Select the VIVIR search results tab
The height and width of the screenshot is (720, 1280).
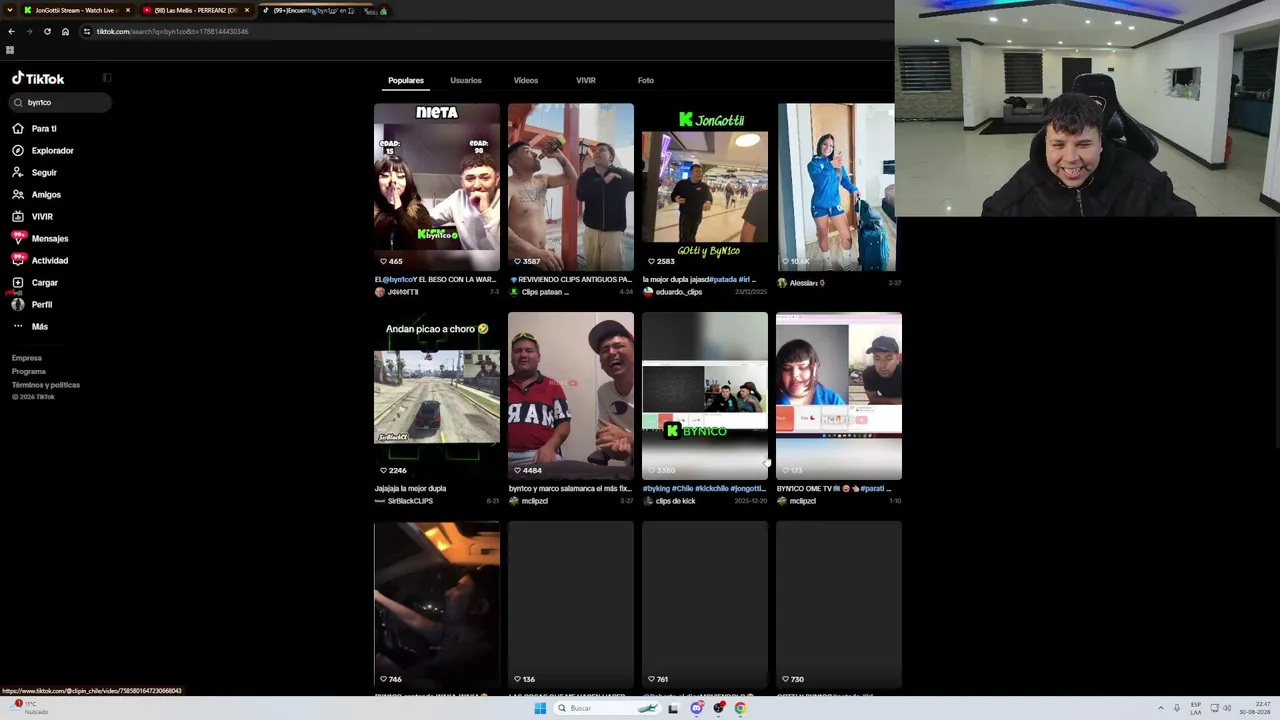click(586, 80)
